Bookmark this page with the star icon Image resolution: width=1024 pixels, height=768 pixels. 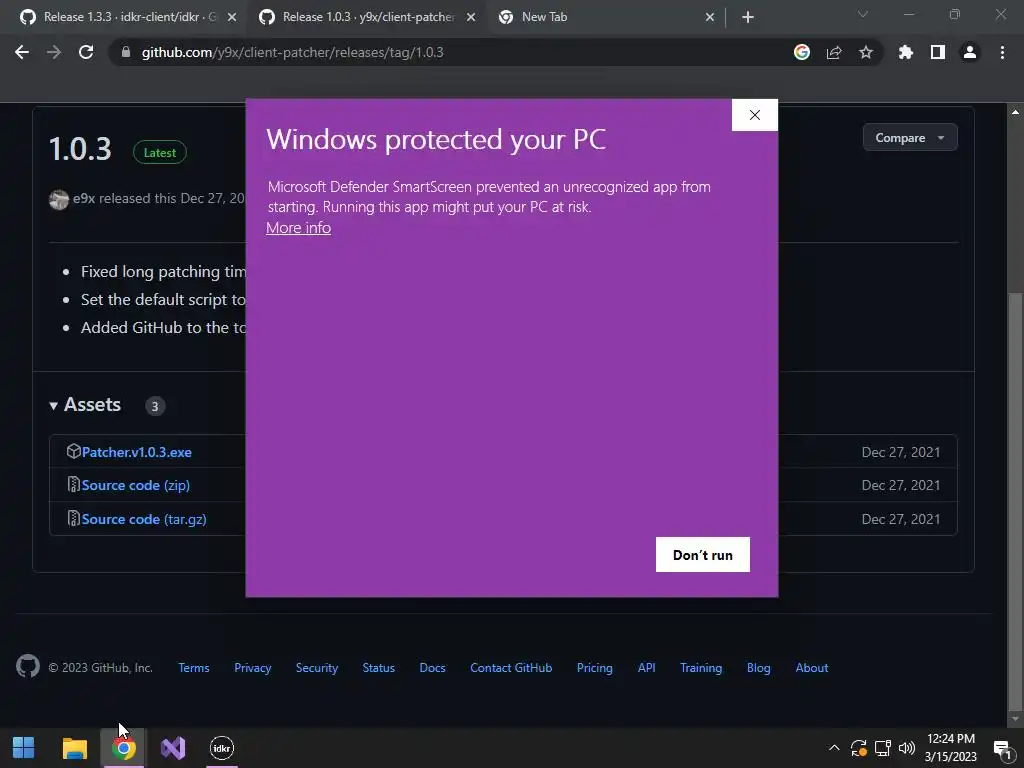click(865, 52)
